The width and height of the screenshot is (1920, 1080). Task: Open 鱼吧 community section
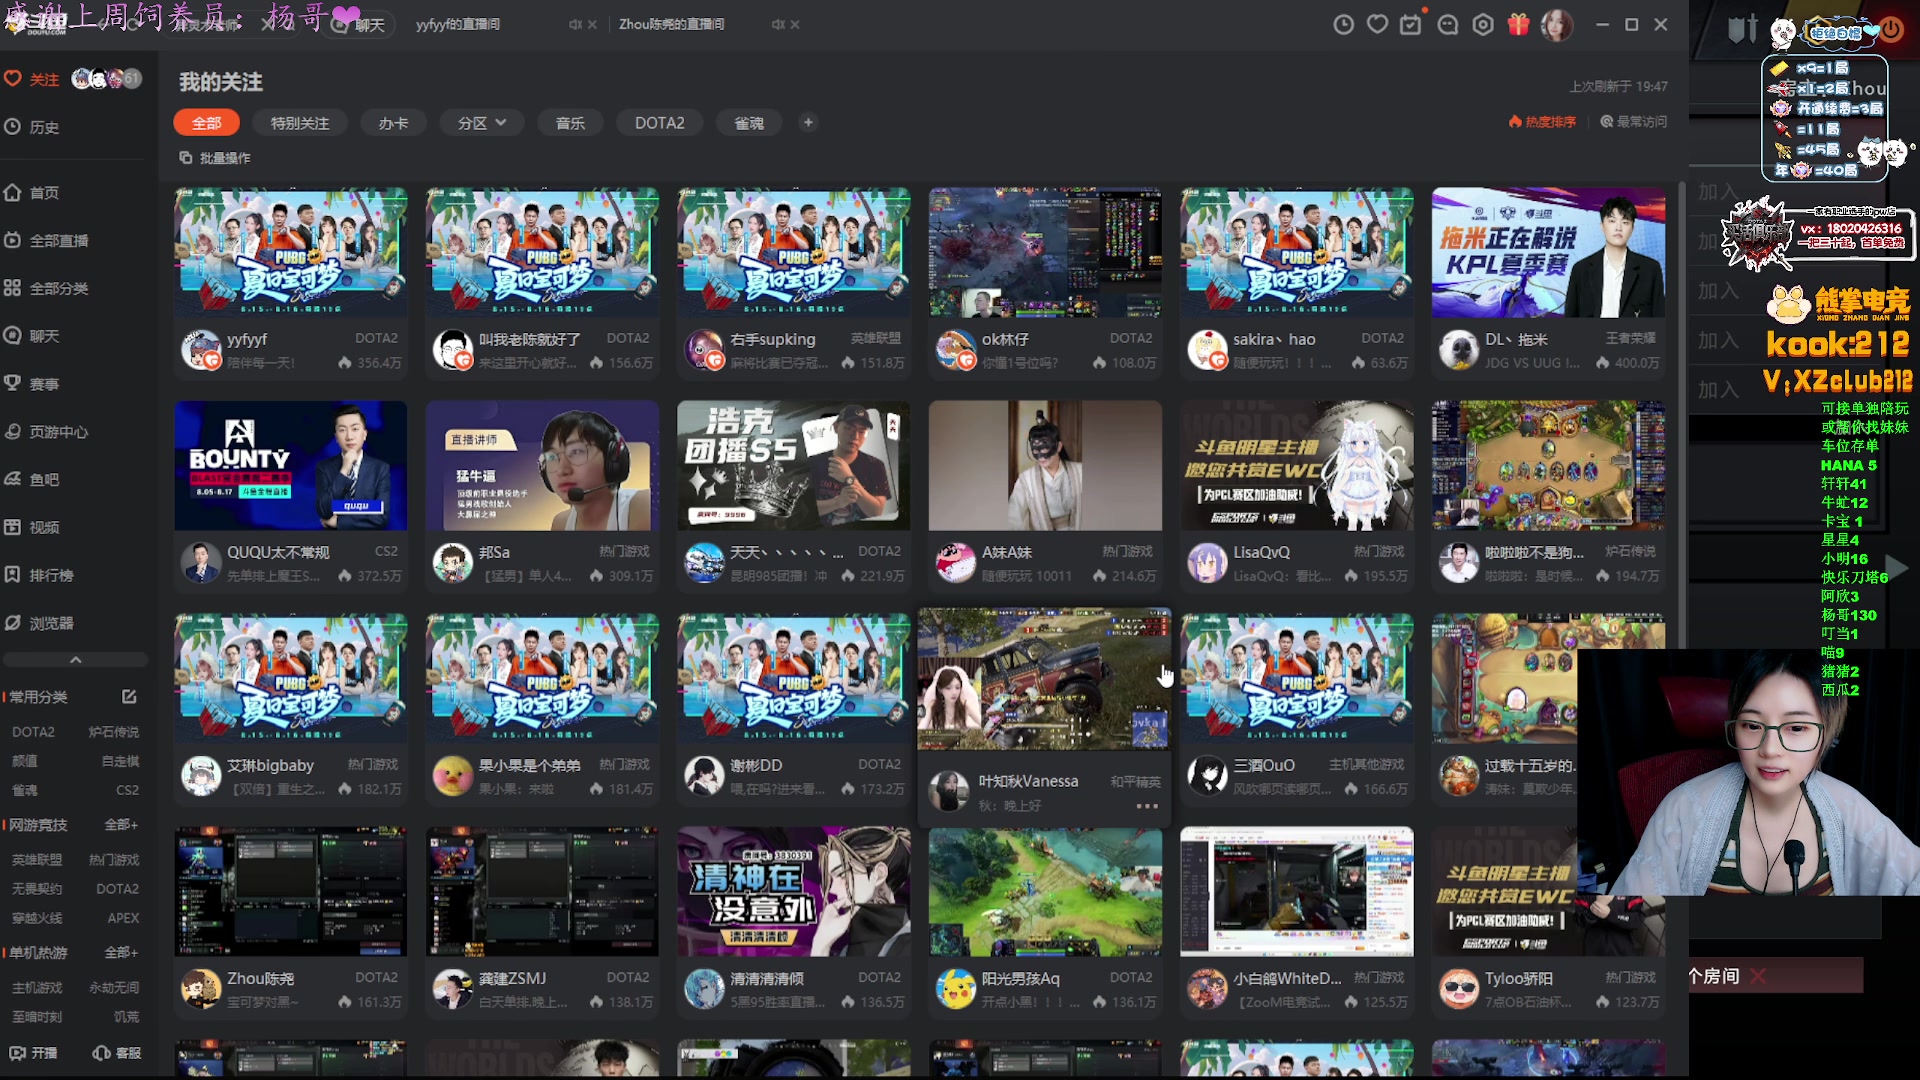[32, 479]
